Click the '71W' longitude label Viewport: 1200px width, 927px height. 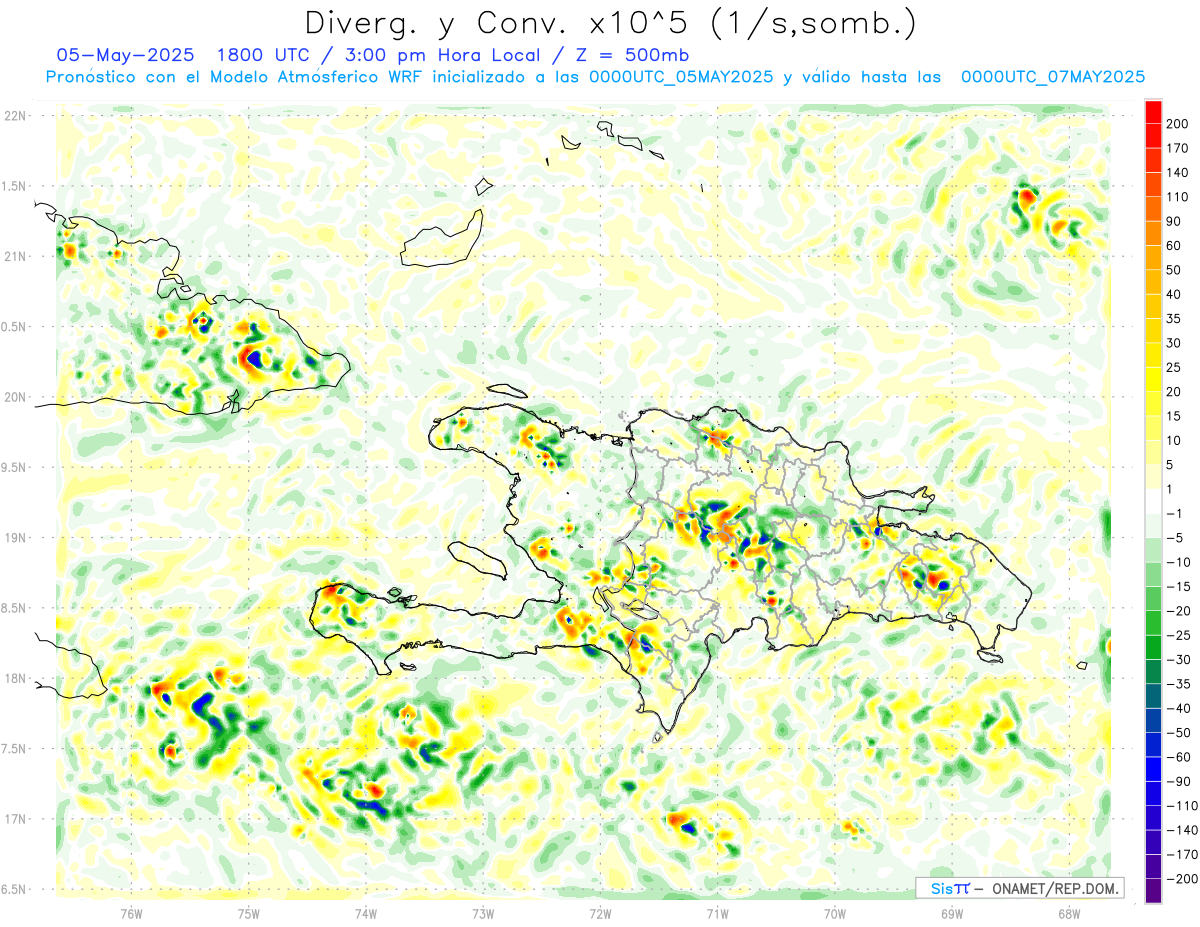click(717, 914)
